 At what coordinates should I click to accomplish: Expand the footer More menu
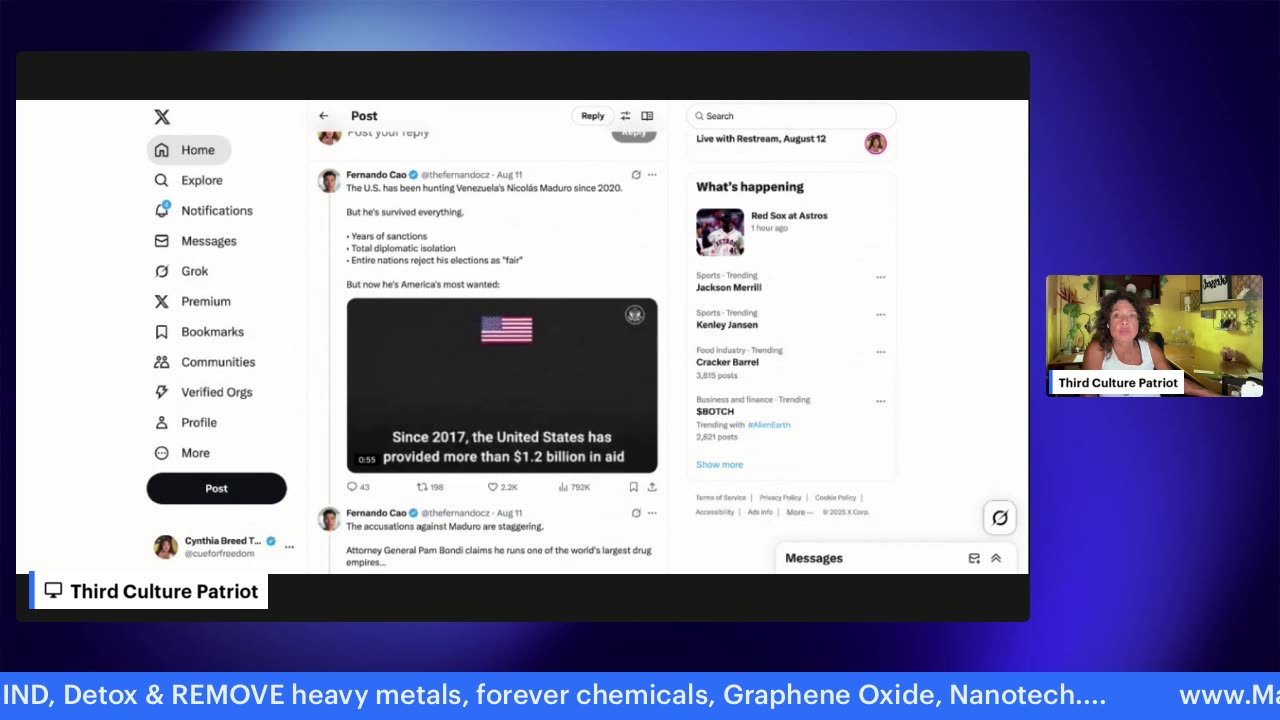tap(799, 512)
